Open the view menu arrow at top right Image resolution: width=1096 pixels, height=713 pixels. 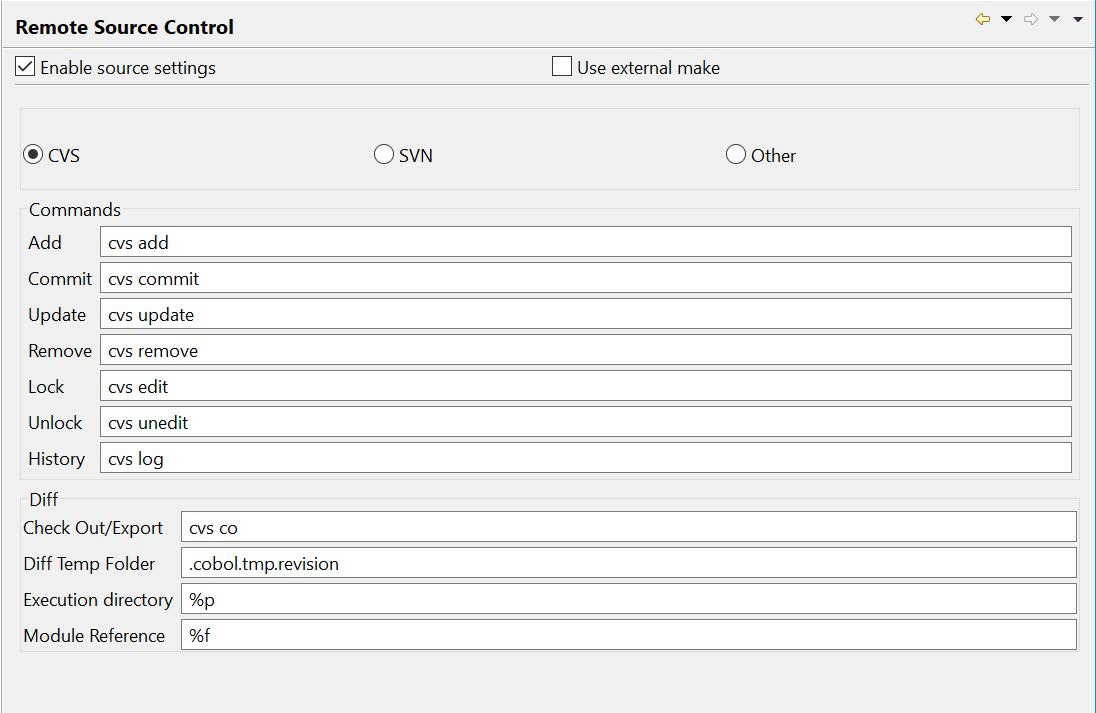(1077, 19)
